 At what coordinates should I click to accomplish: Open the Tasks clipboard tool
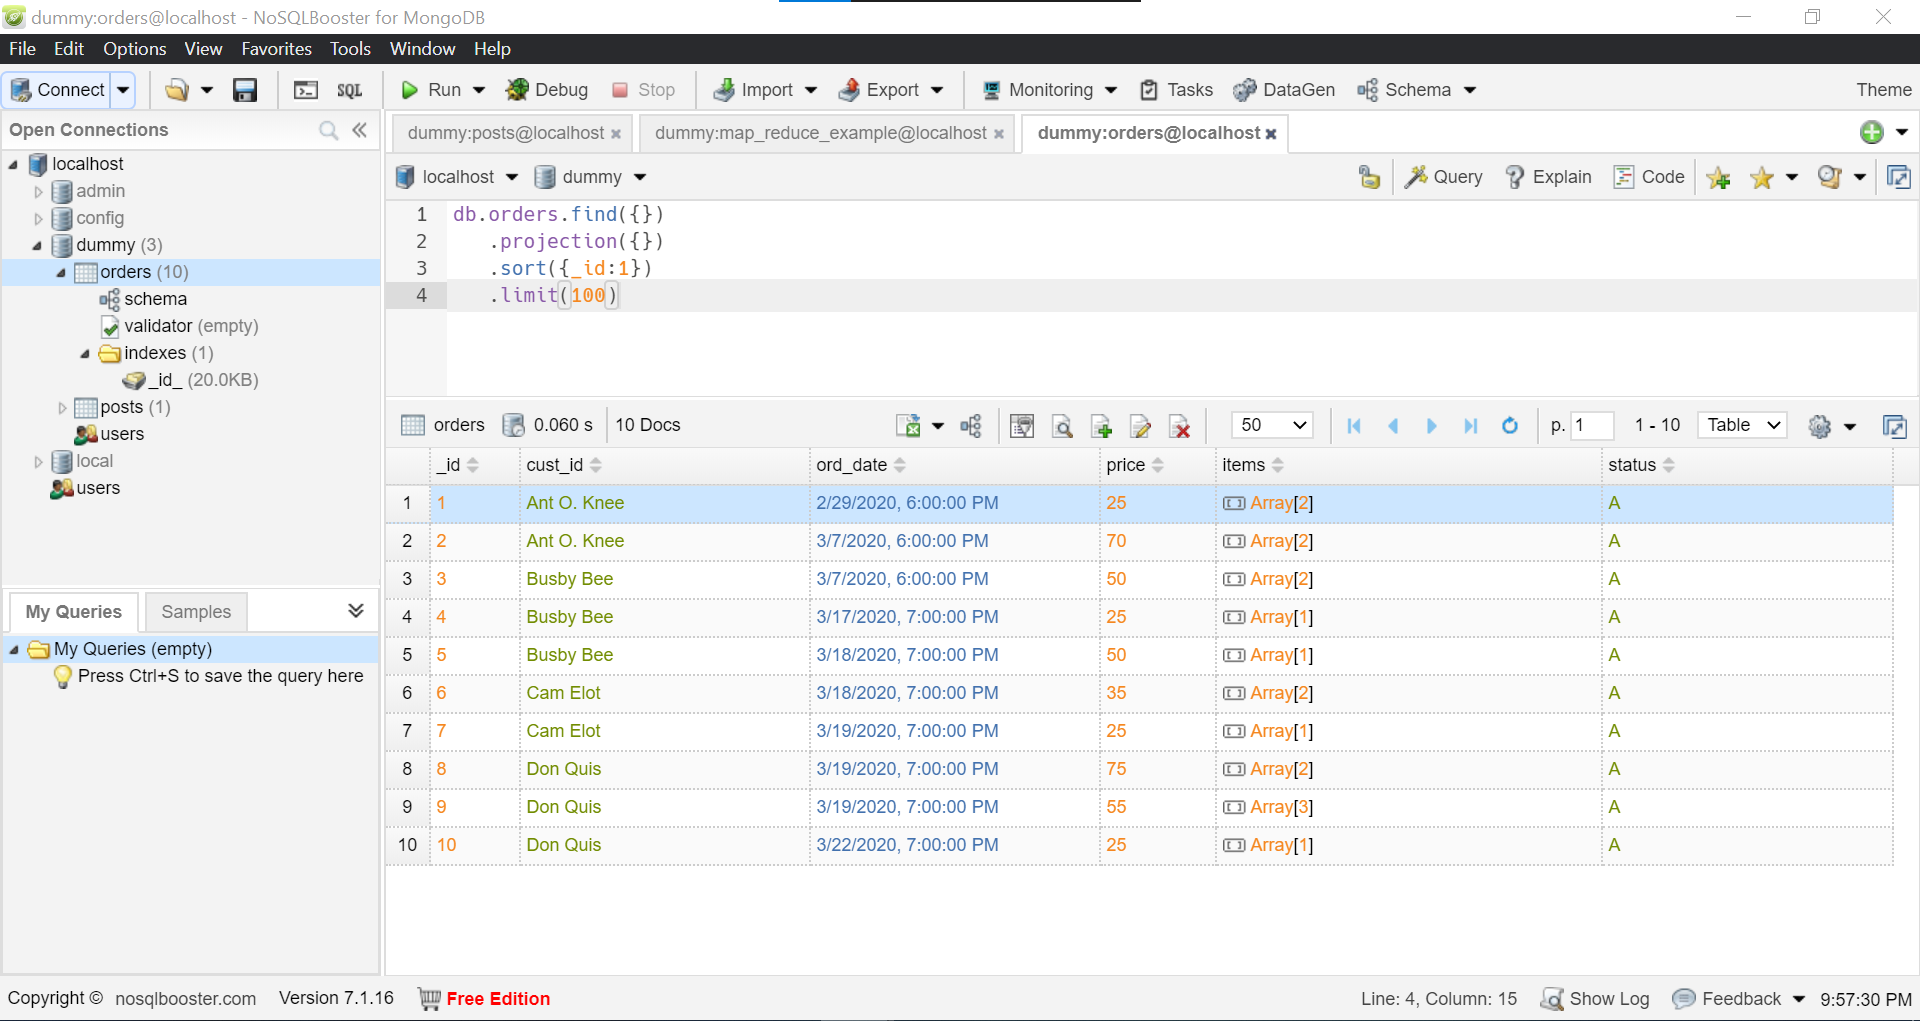click(1176, 90)
